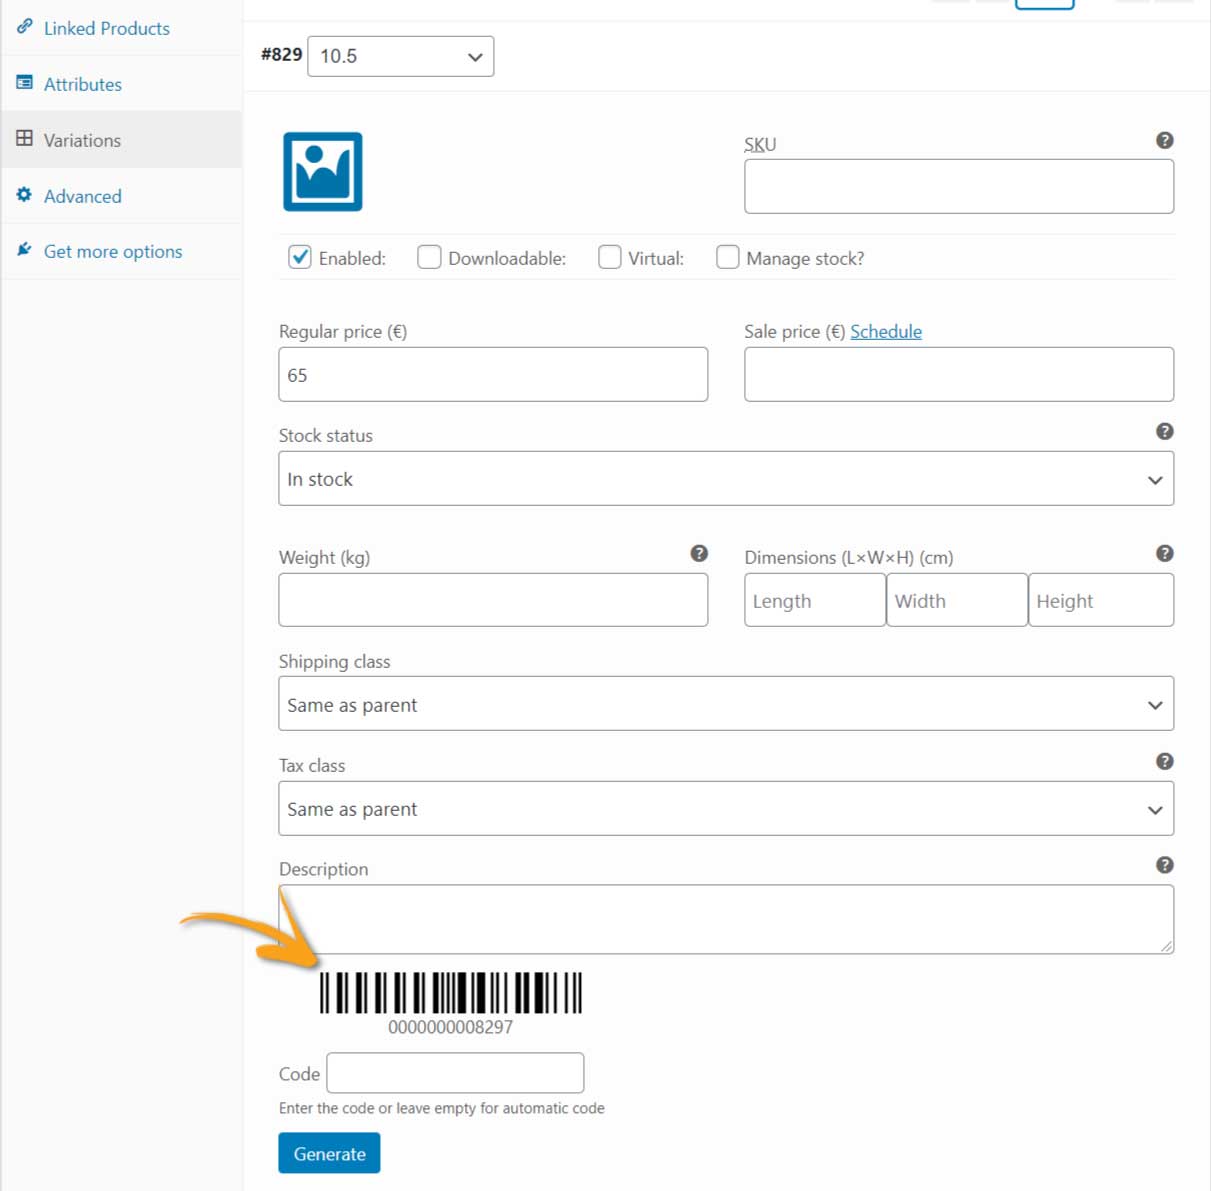Screen dimensions: 1211x1191
Task: Click the Attributes list icon in sidebar
Action: tap(24, 83)
